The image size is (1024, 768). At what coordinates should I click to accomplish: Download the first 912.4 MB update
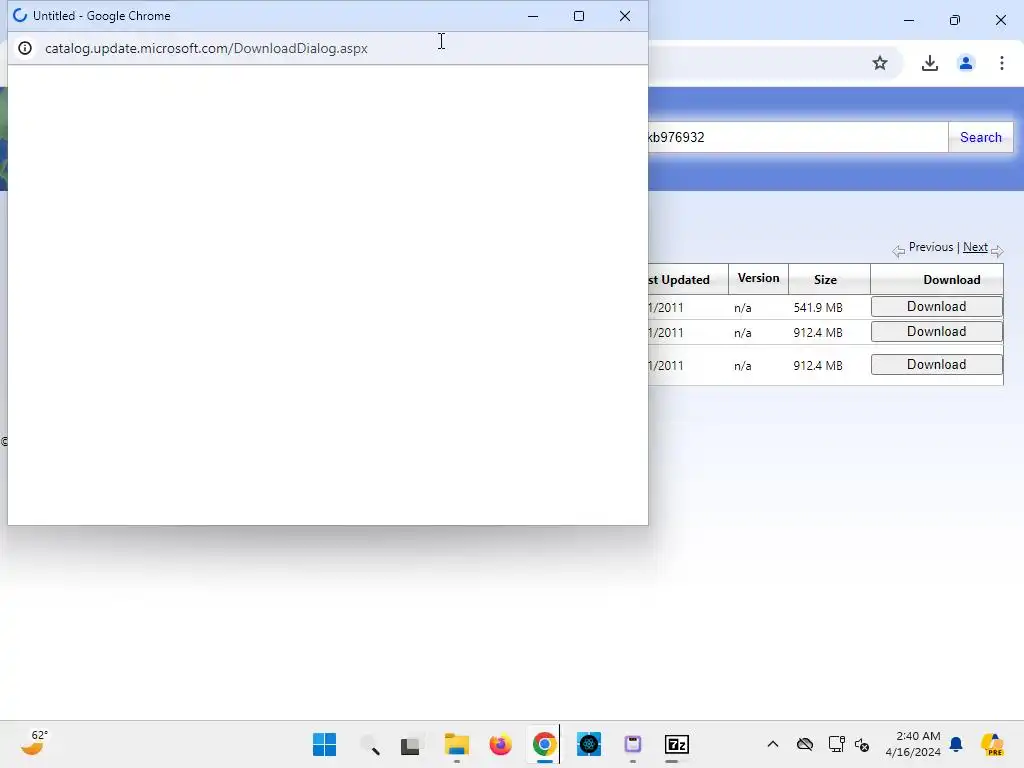[x=936, y=332]
